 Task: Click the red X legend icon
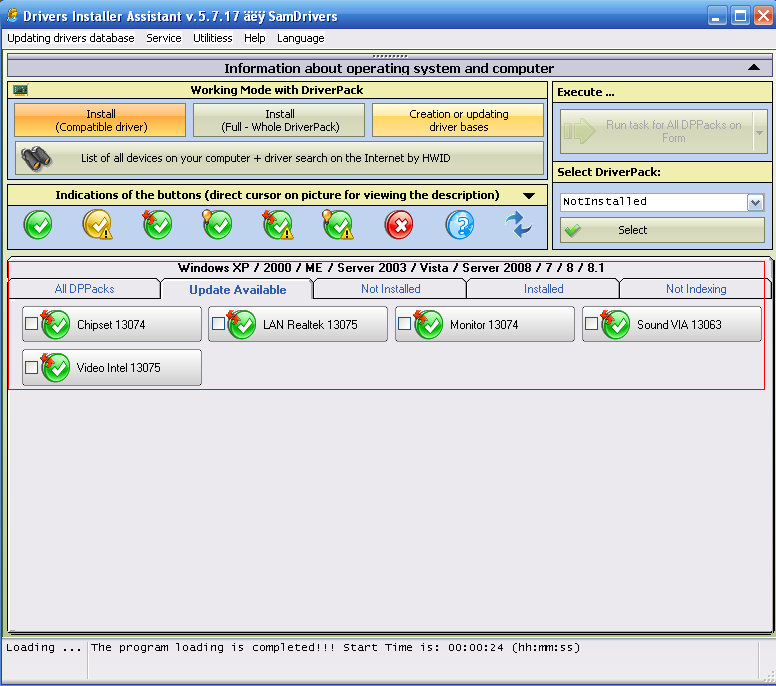tap(399, 225)
